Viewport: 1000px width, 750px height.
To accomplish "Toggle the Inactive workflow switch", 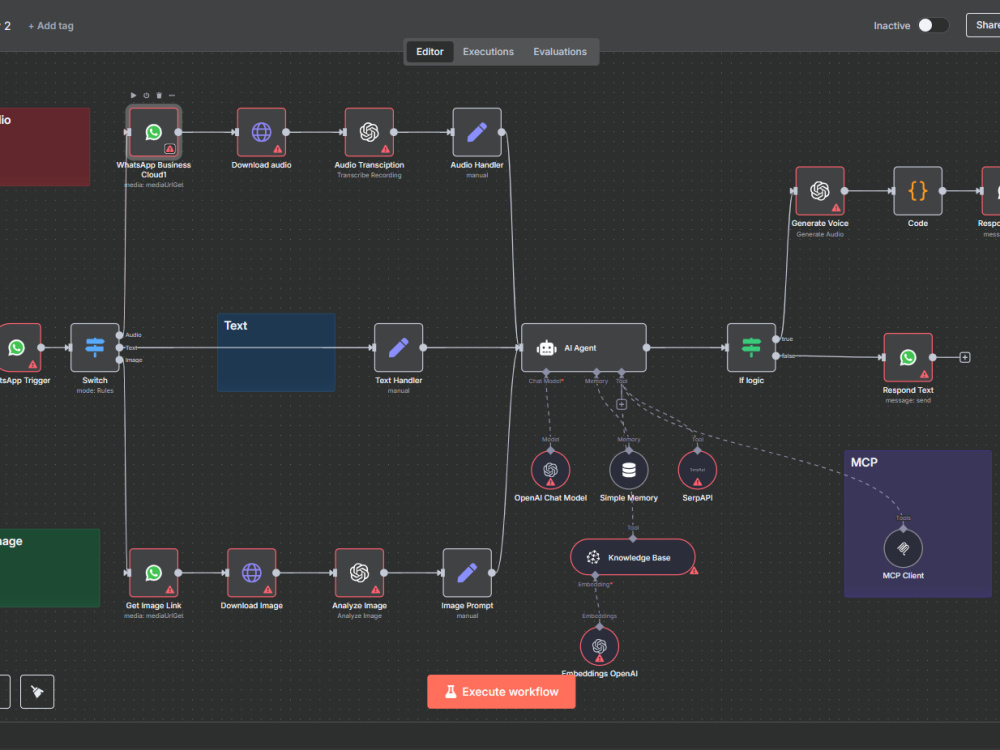I will [933, 26].
